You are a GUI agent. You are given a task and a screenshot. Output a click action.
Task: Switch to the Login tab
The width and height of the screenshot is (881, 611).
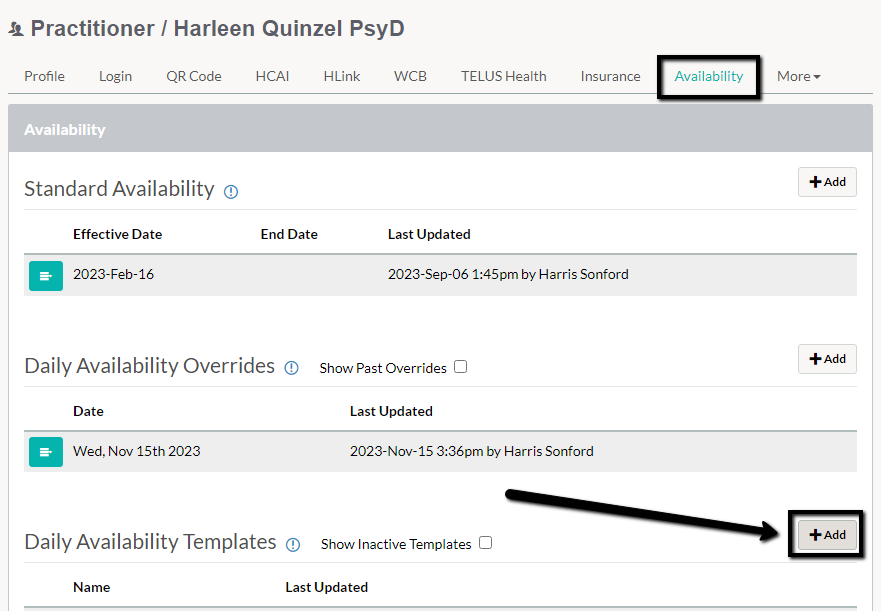click(x=115, y=76)
